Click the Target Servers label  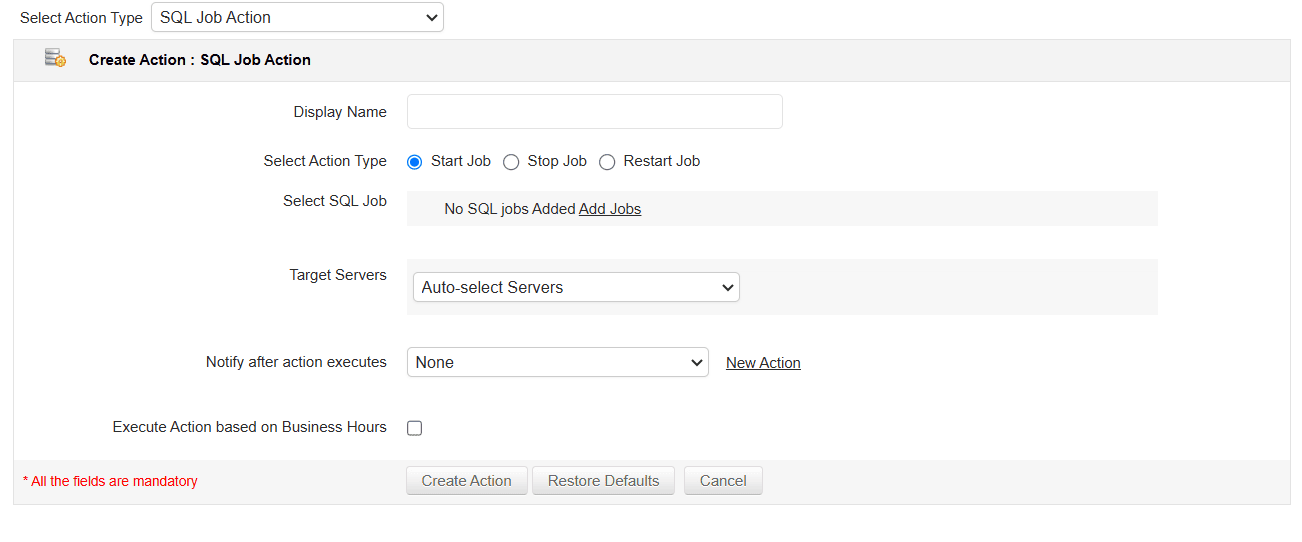tap(338, 275)
